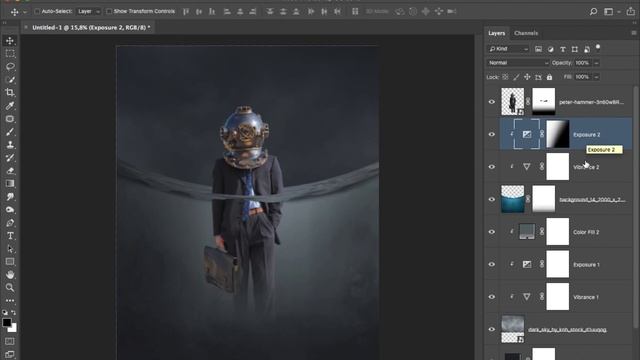
Task: Filter layers by shape layers icon
Action: pyautogui.click(x=575, y=49)
